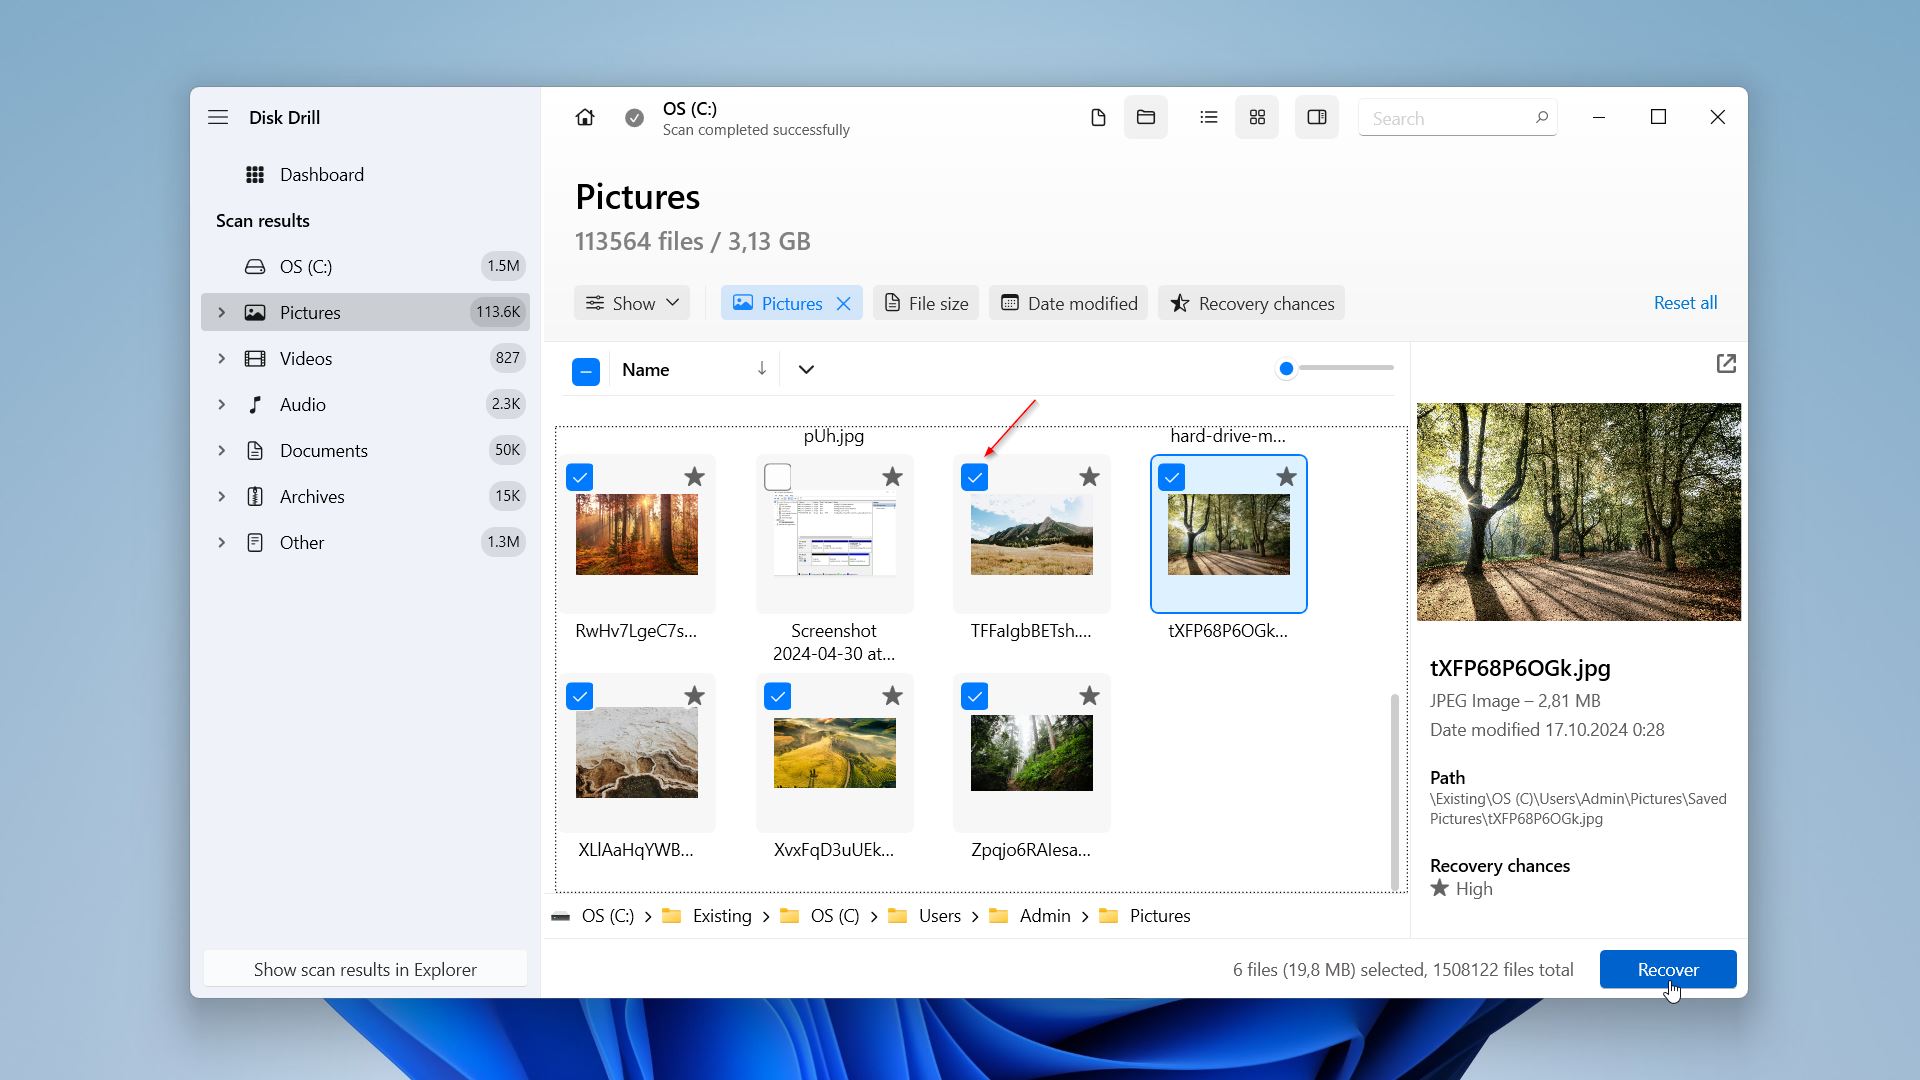Toggle checkbox on TFFaIgbBETsh... image
The width and height of the screenshot is (1920, 1080).
(975, 476)
